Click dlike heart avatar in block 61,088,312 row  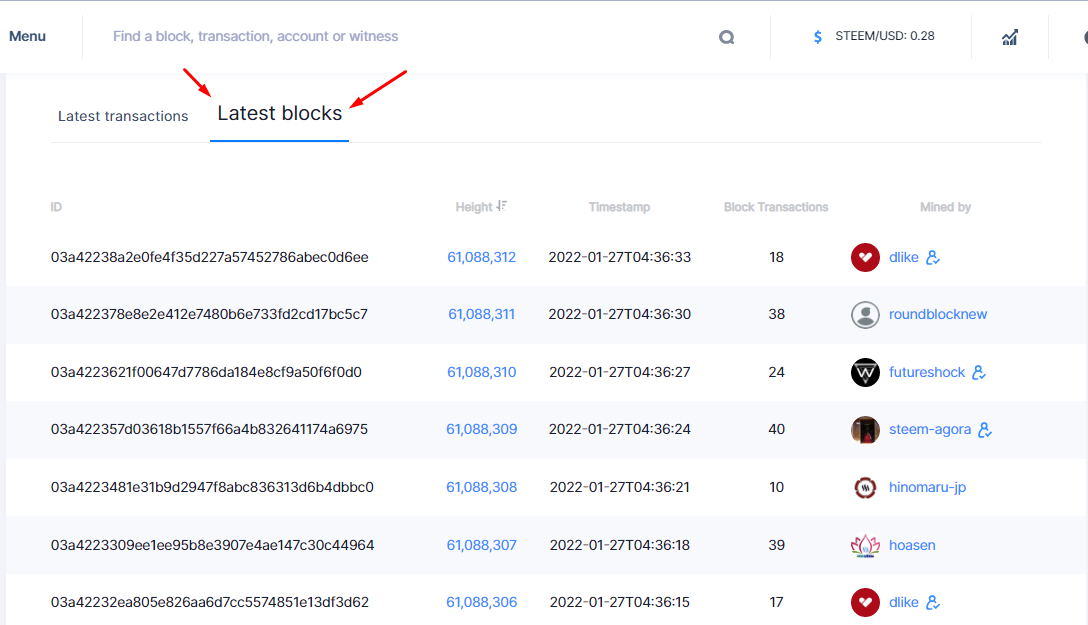pos(865,257)
